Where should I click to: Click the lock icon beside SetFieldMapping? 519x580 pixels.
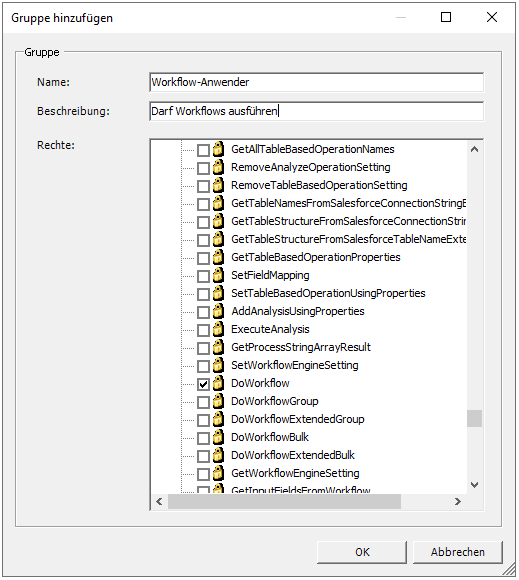point(218,275)
